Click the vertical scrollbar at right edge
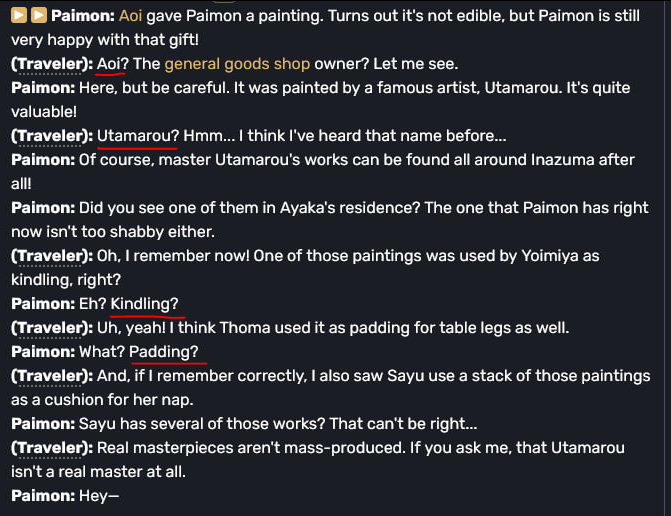 [x=667, y=258]
